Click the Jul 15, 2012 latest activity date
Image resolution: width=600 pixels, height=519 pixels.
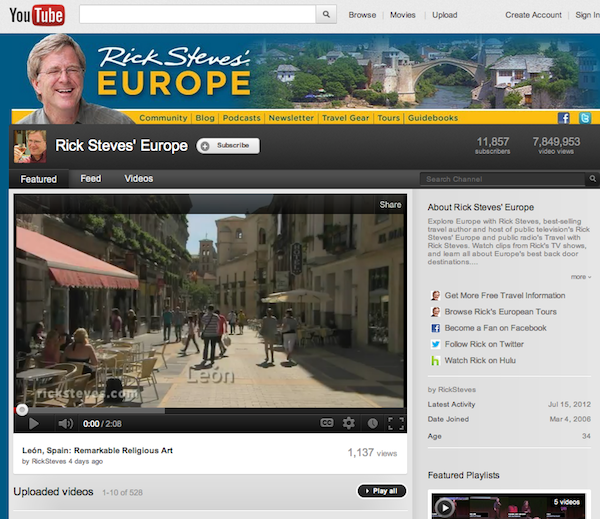[x=569, y=405]
